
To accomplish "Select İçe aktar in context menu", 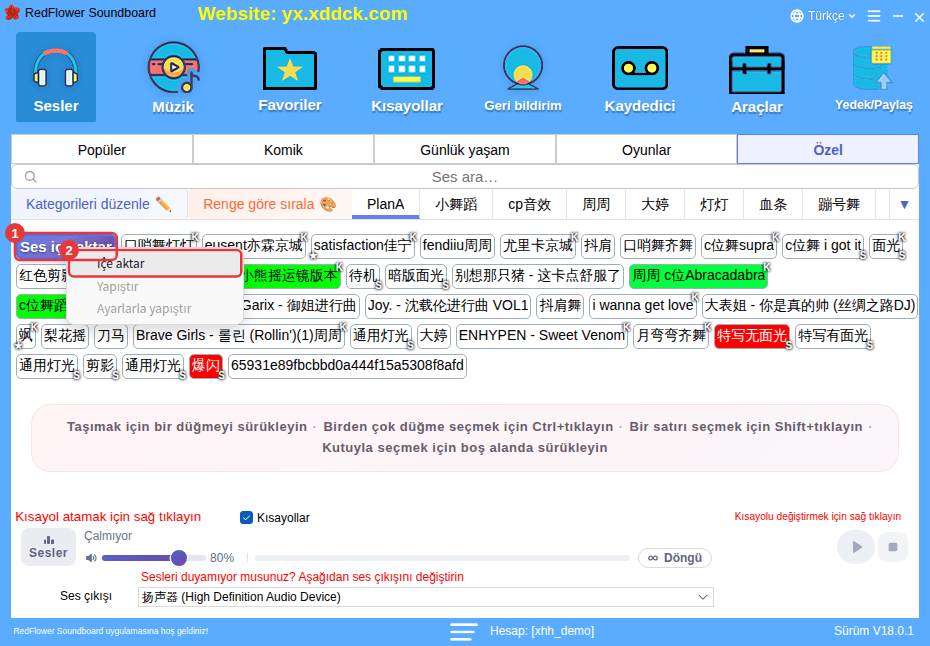I will pyautogui.click(x=155, y=263).
